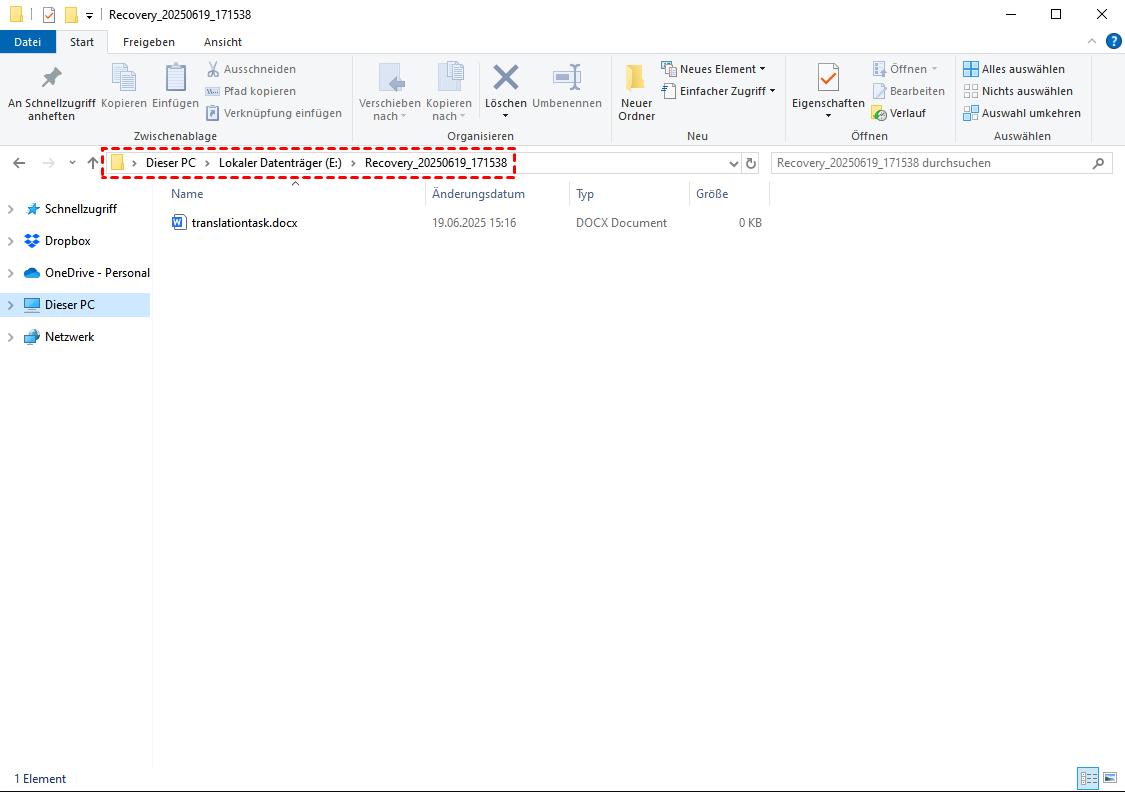The image size is (1125, 792).
Task: Open the Datei menu tab
Action: (27, 42)
